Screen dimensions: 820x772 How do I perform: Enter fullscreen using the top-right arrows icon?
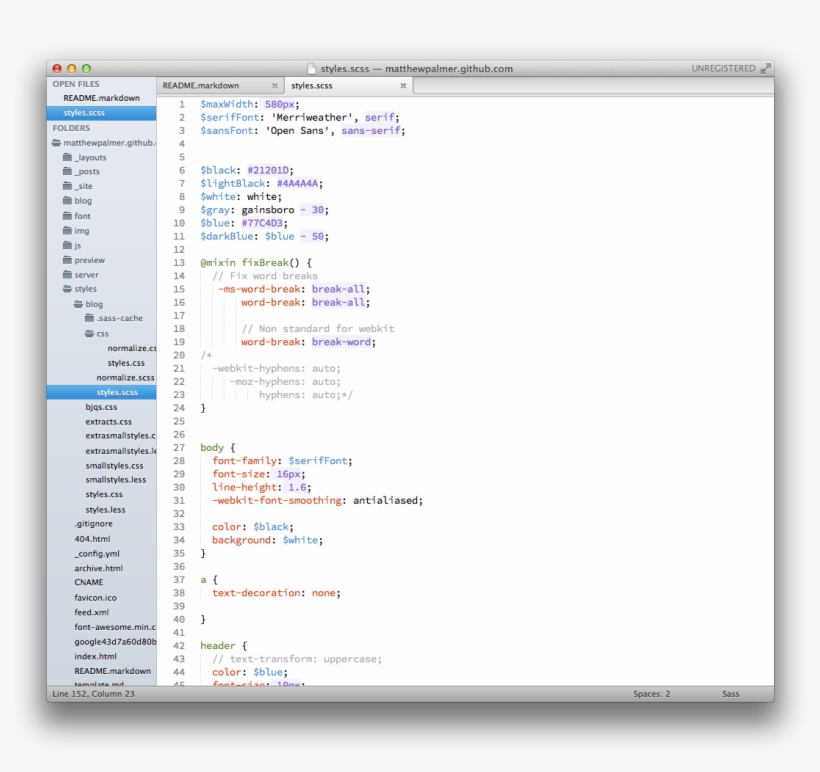point(765,69)
